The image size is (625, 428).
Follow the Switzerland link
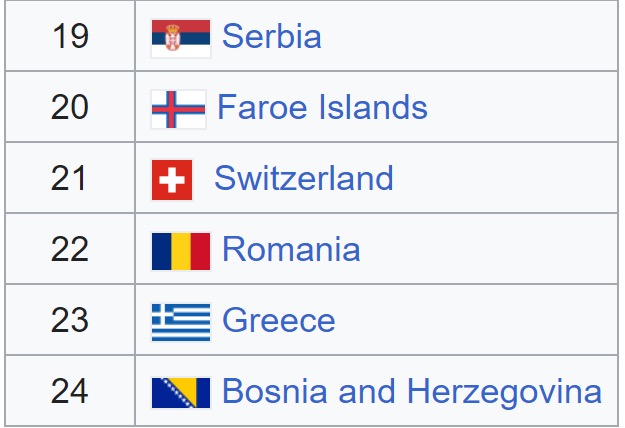point(304,178)
